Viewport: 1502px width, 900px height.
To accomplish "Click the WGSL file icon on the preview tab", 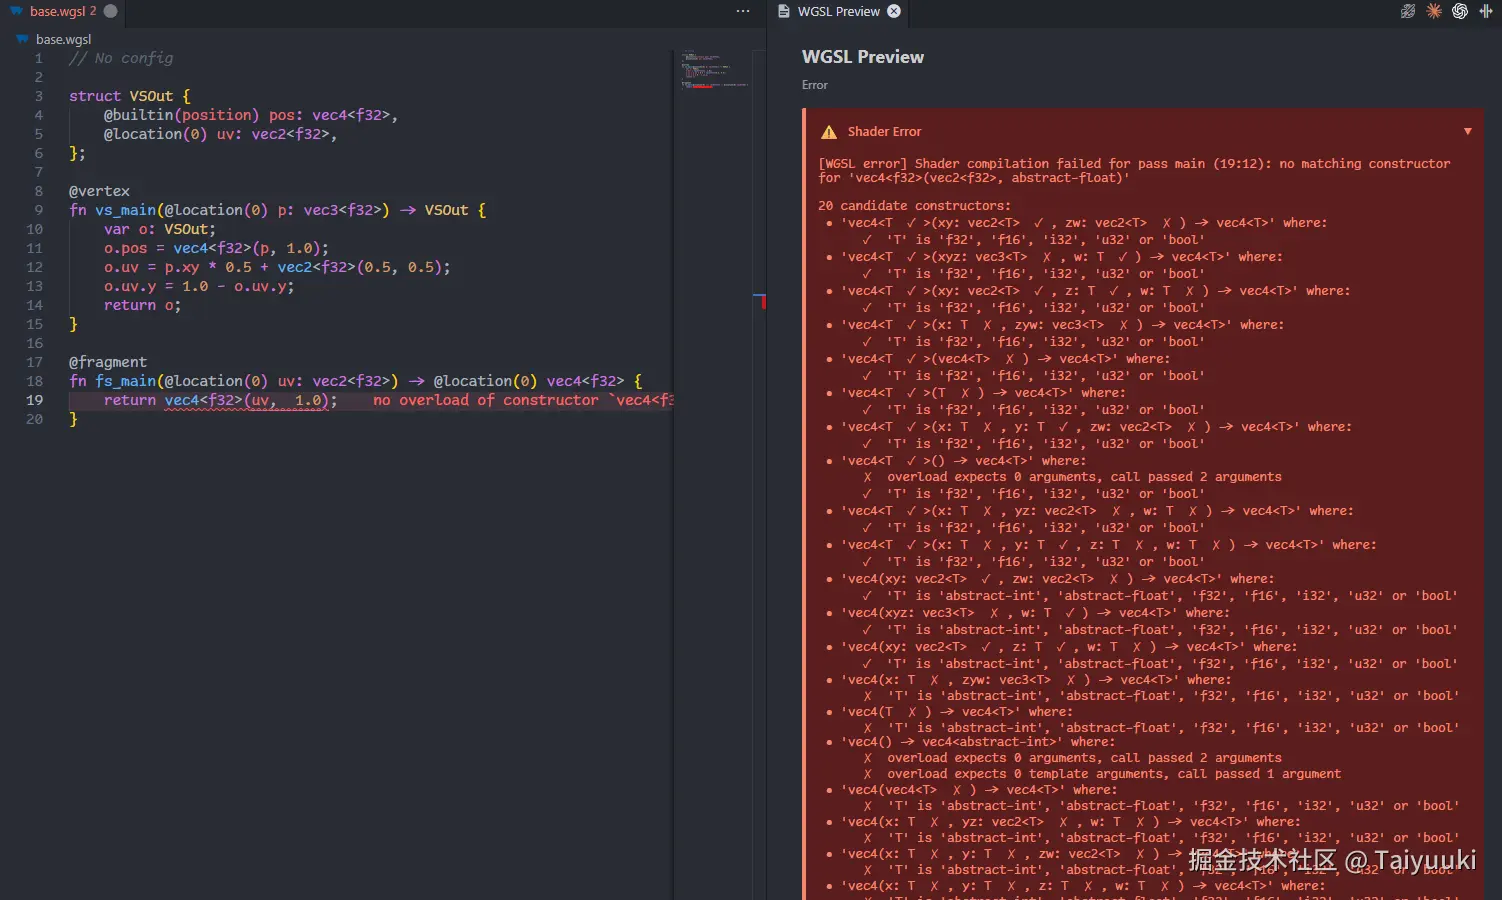I will 781,13.
